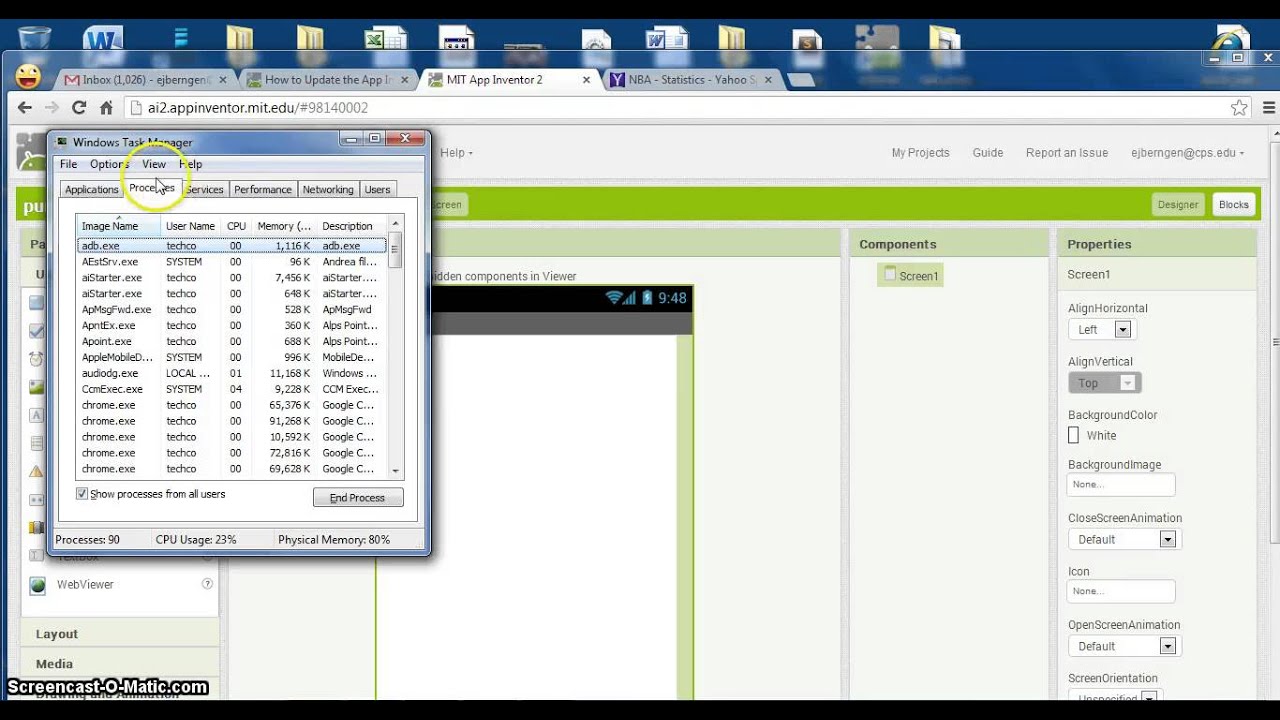This screenshot has width=1280, height=720.
Task: Close the Gmail Inbox tab
Action: (222, 79)
